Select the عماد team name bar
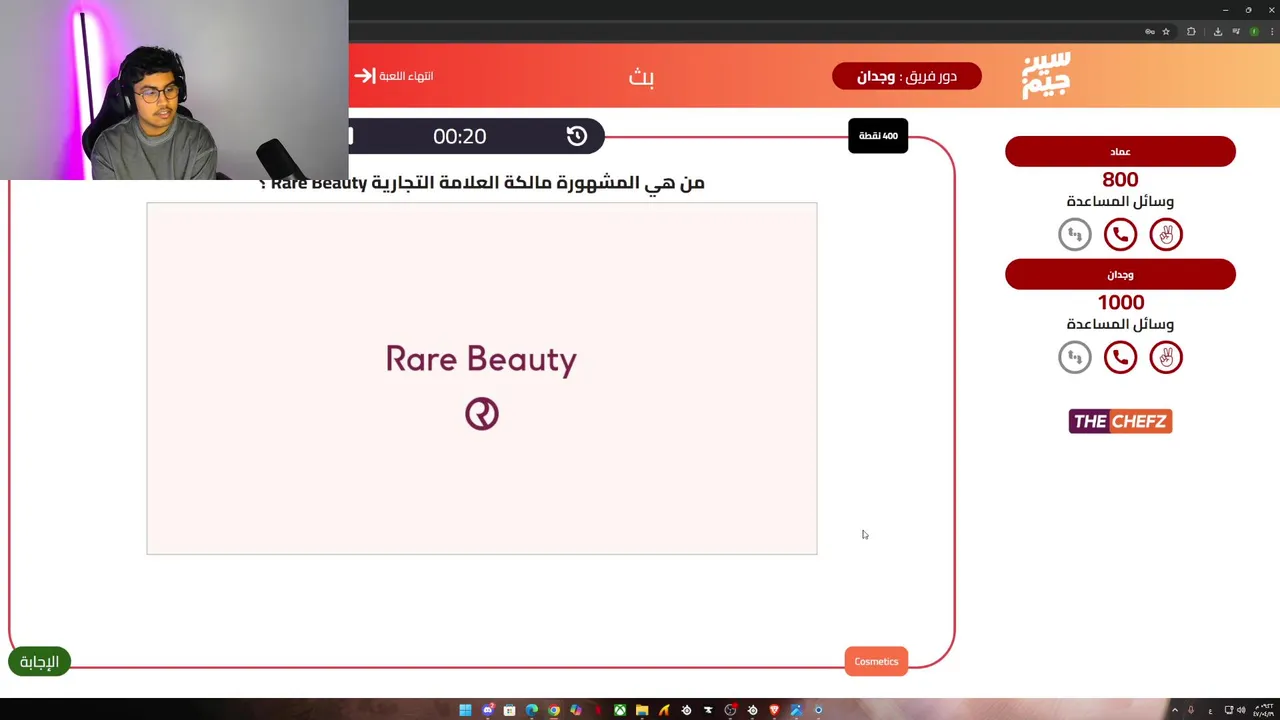 [x=1120, y=151]
